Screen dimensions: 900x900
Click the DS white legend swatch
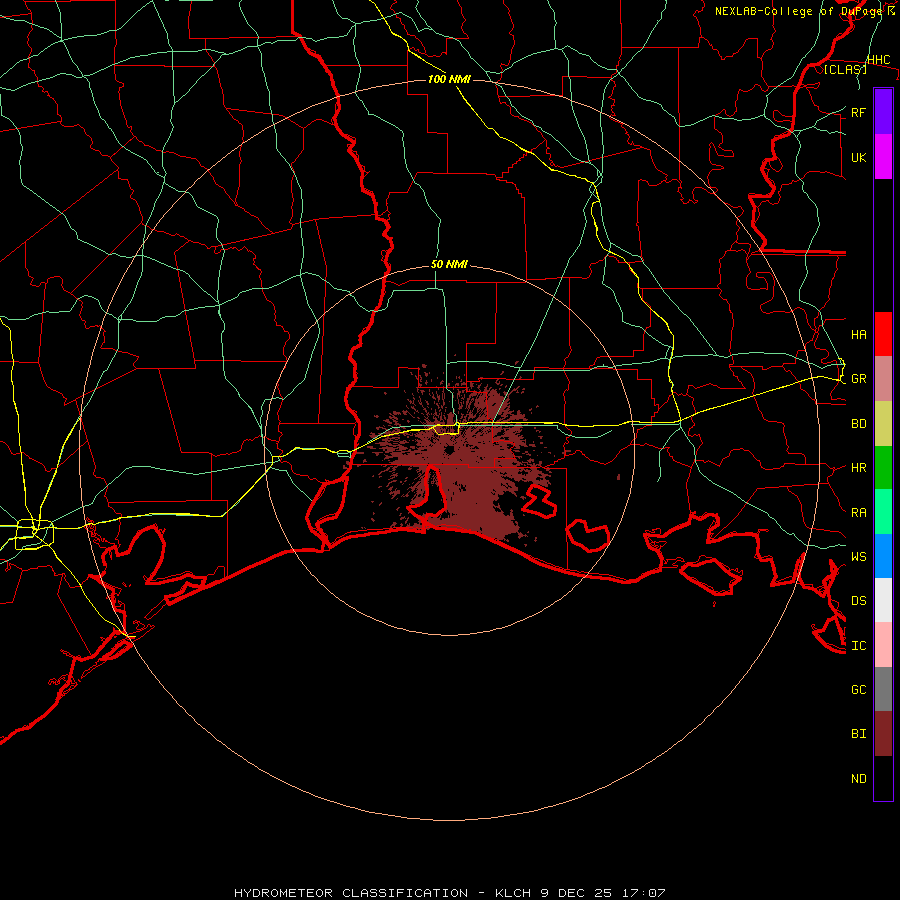point(883,600)
